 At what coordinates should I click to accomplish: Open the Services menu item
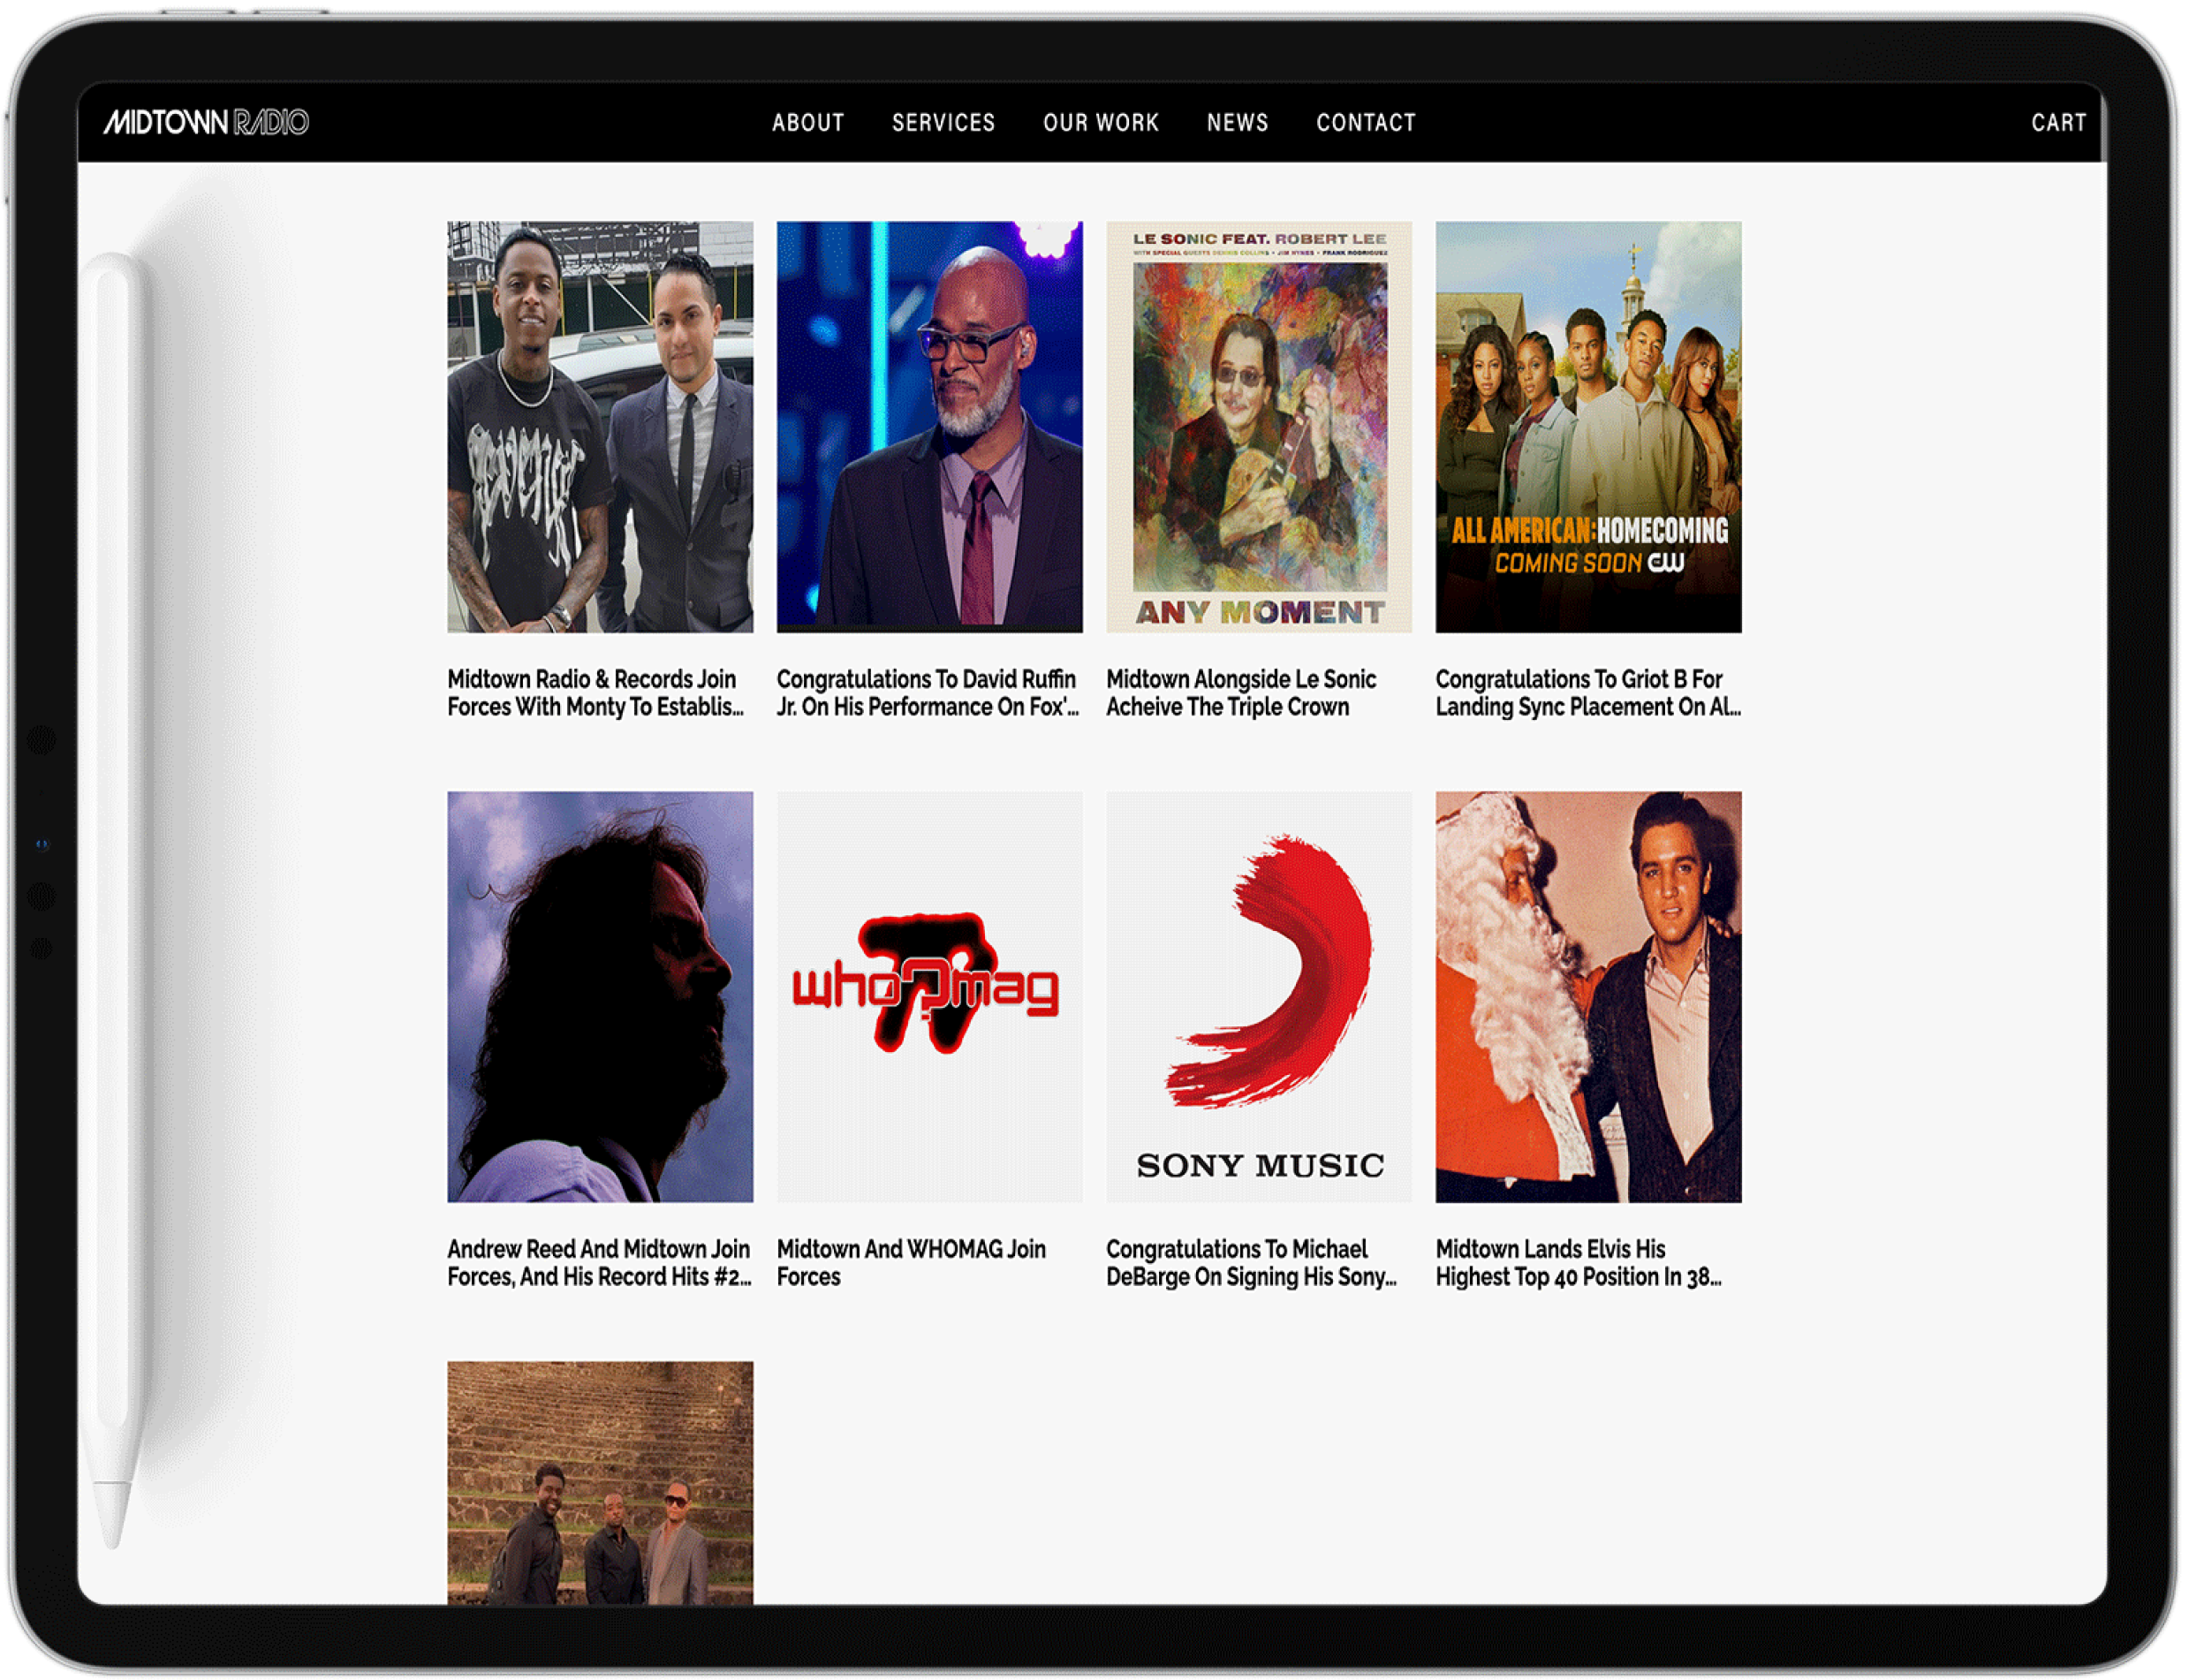pos(943,123)
